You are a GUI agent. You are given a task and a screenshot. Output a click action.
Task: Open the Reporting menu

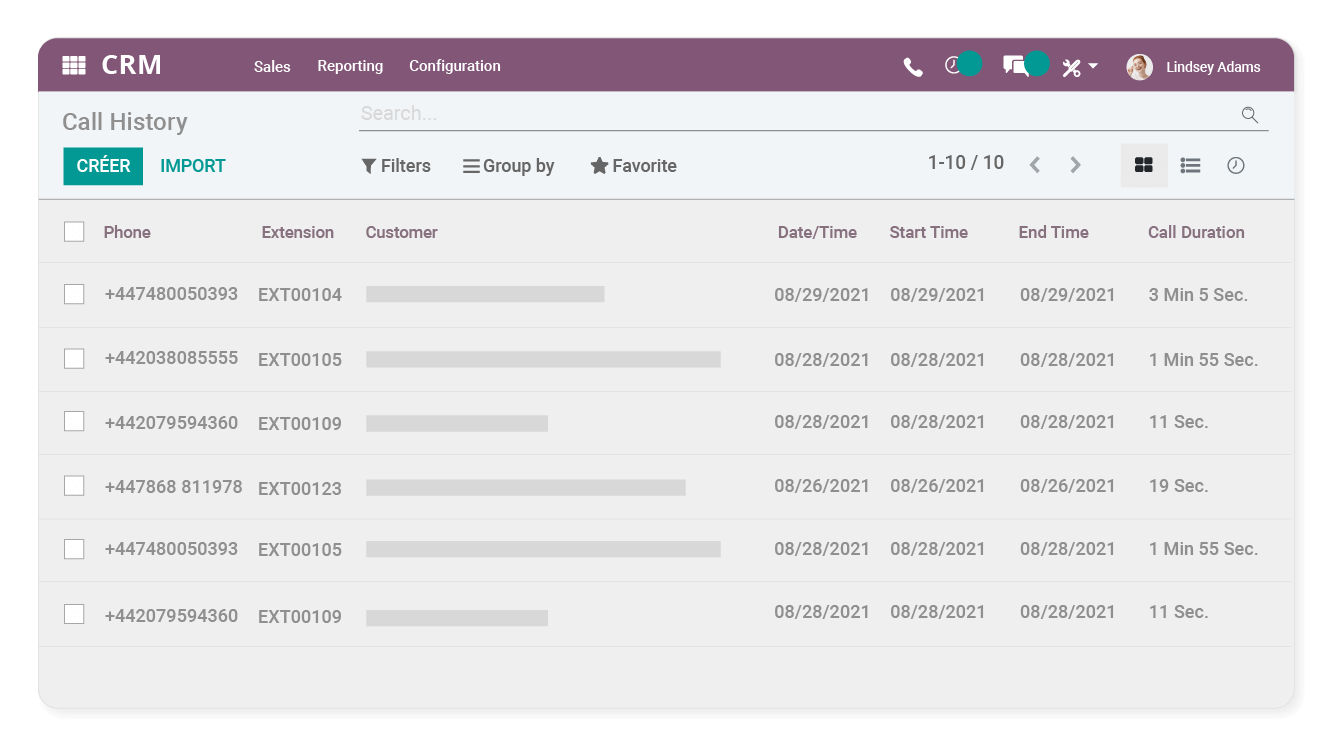click(350, 66)
